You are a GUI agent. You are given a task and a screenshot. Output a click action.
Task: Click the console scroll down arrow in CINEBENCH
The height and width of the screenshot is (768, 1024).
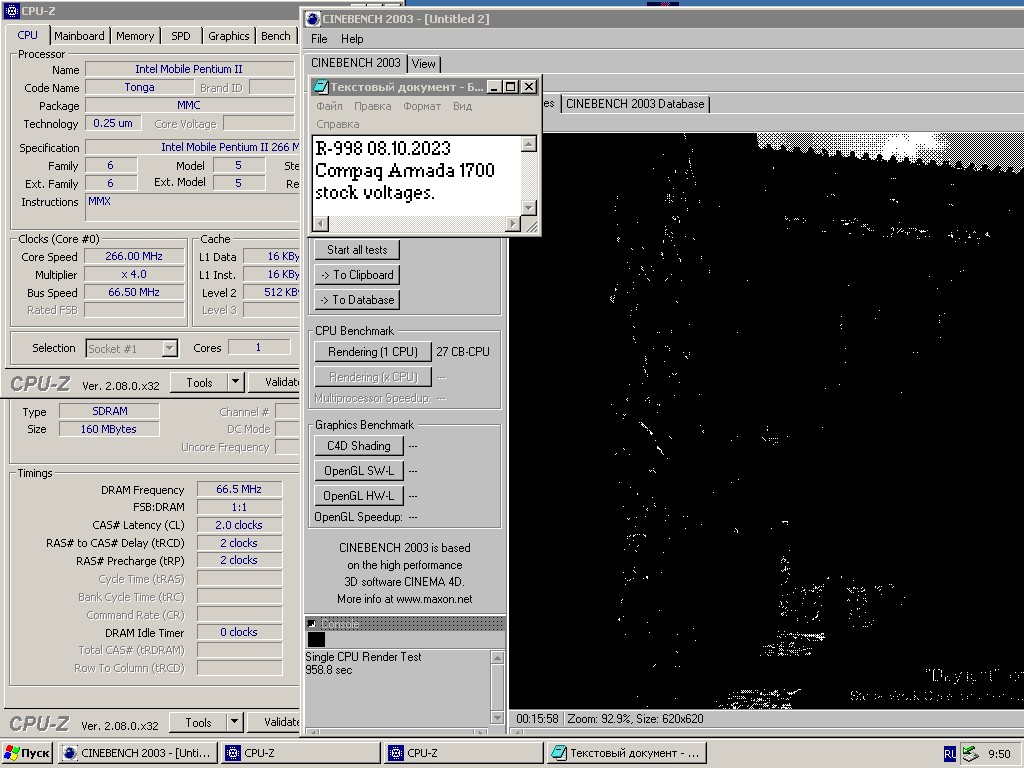[x=497, y=718]
